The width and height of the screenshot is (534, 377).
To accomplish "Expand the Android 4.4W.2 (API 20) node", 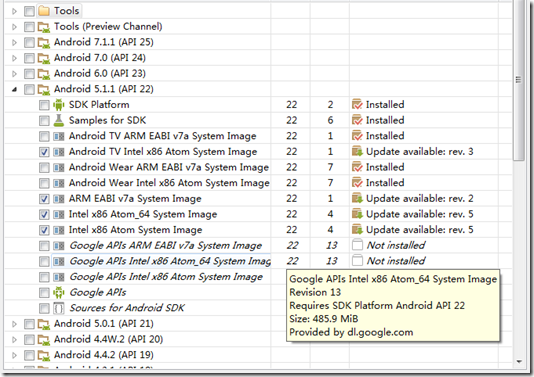I will [x=14, y=340].
